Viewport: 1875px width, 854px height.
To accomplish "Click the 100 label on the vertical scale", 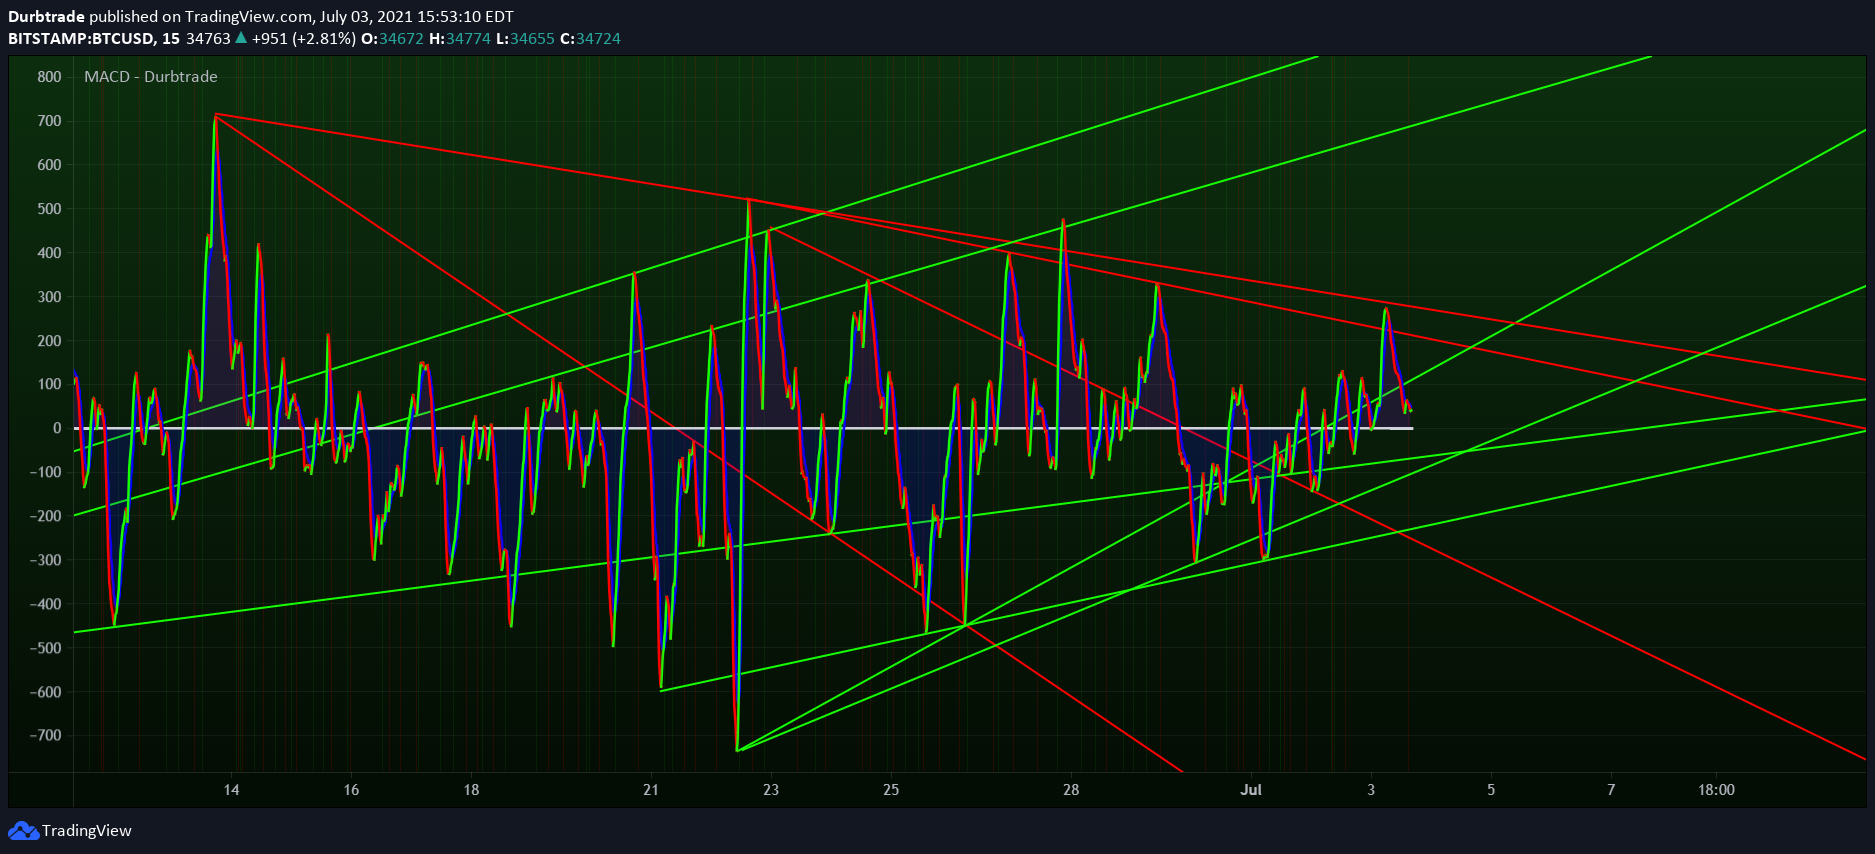I will 49,384.
